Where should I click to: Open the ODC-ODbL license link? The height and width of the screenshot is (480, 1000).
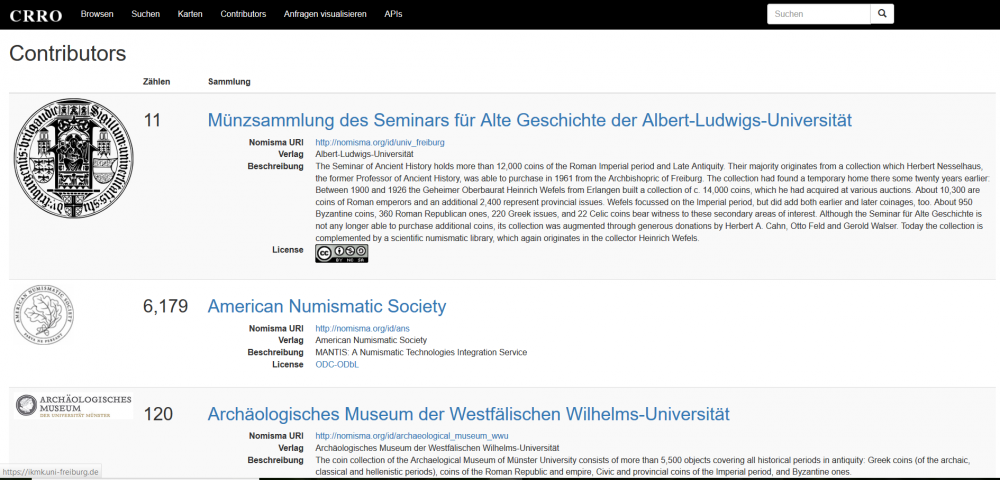(x=337, y=364)
